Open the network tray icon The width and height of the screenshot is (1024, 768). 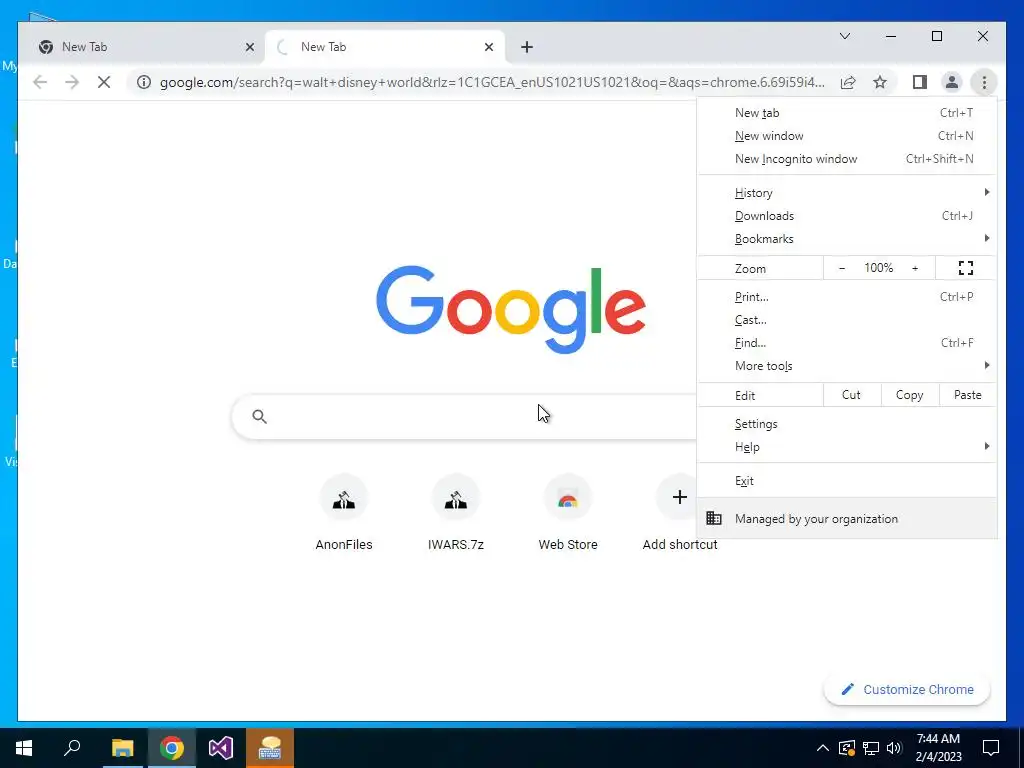coord(871,748)
